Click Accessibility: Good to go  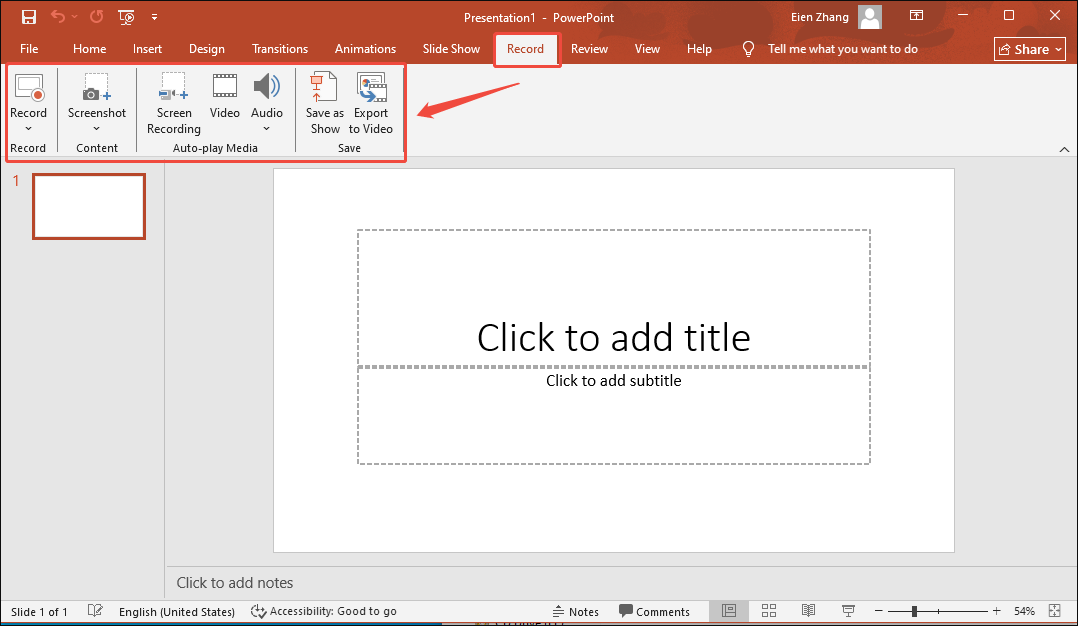(x=324, y=610)
